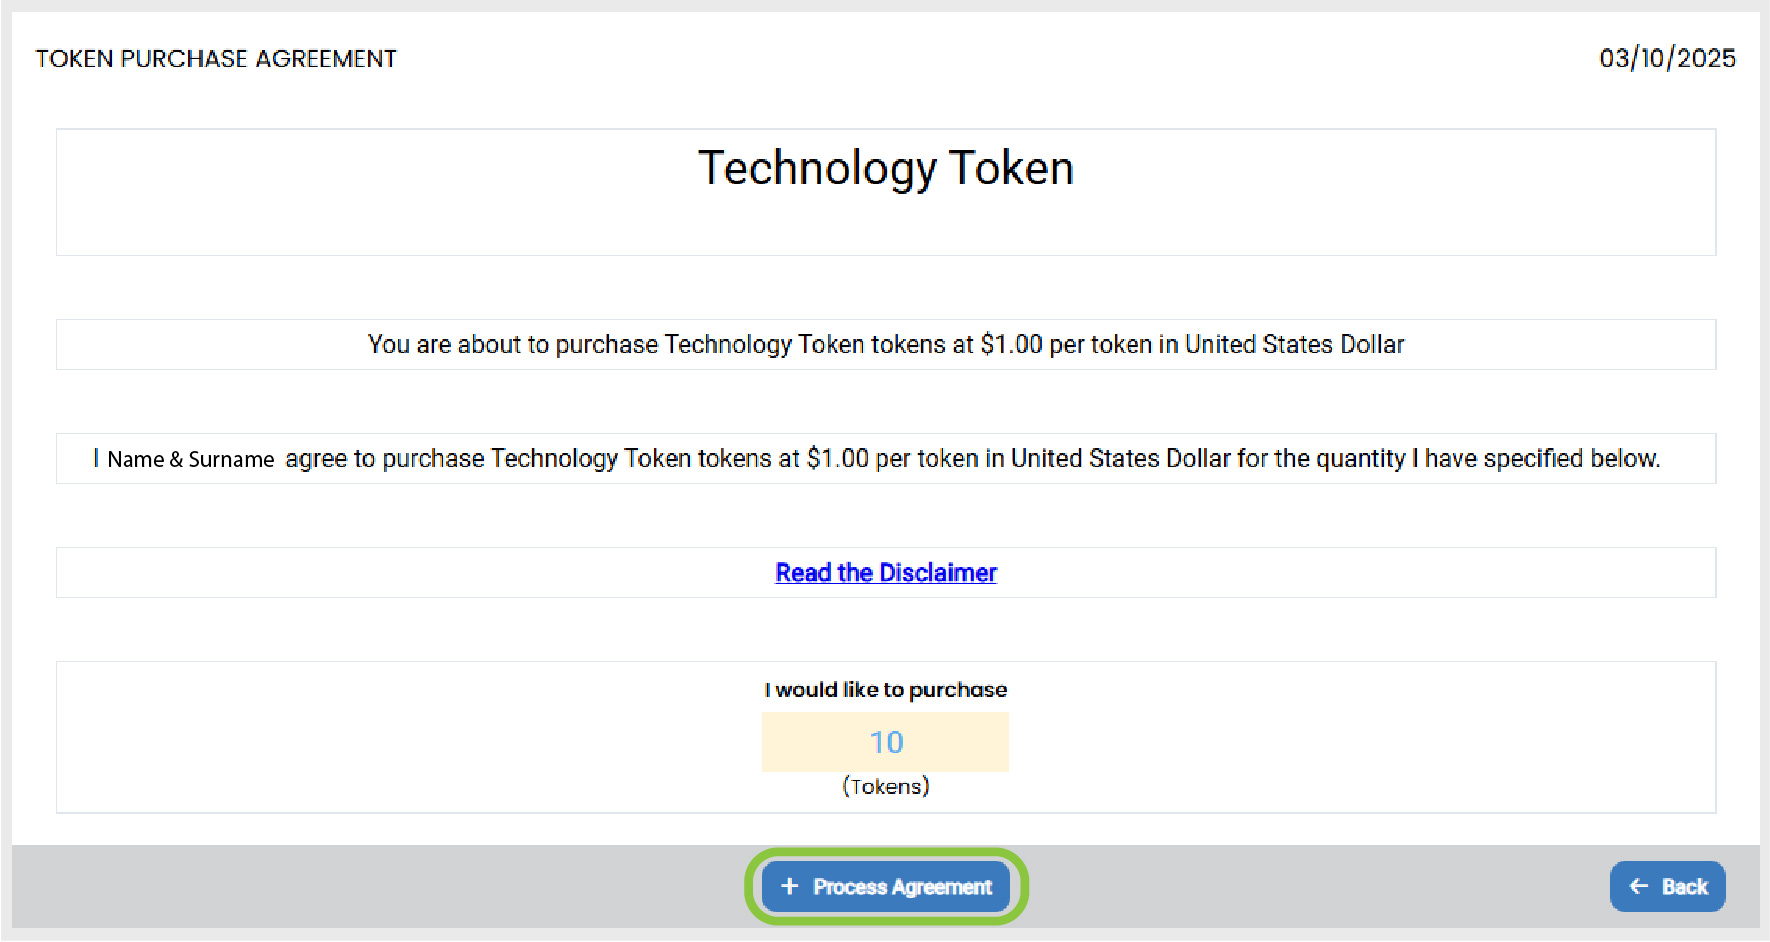
Task: Click the Technology Token heading
Action: coord(886,168)
